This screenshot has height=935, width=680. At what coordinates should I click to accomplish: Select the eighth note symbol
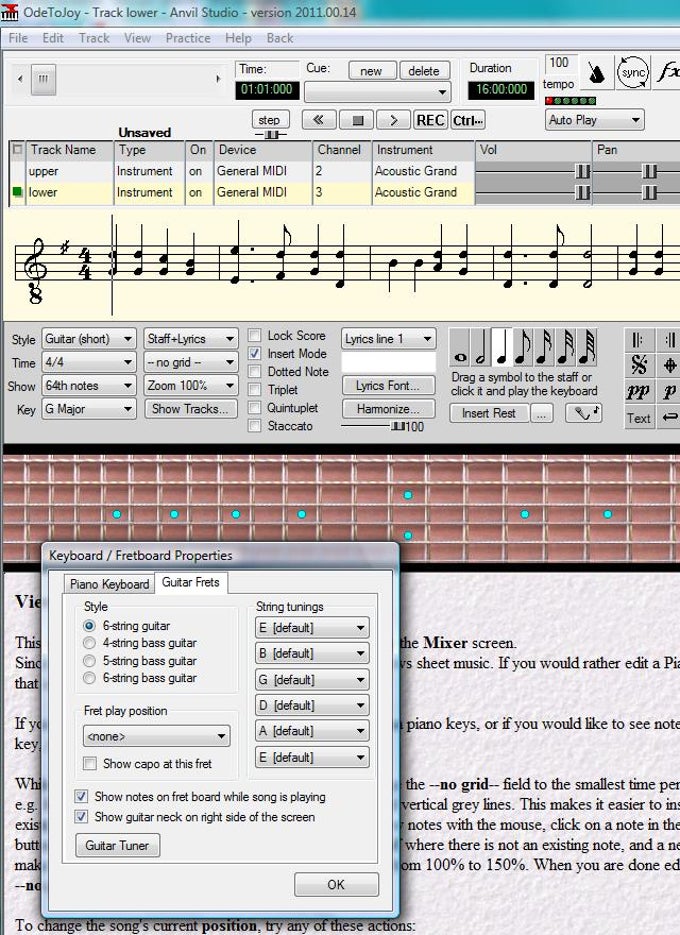[x=523, y=347]
